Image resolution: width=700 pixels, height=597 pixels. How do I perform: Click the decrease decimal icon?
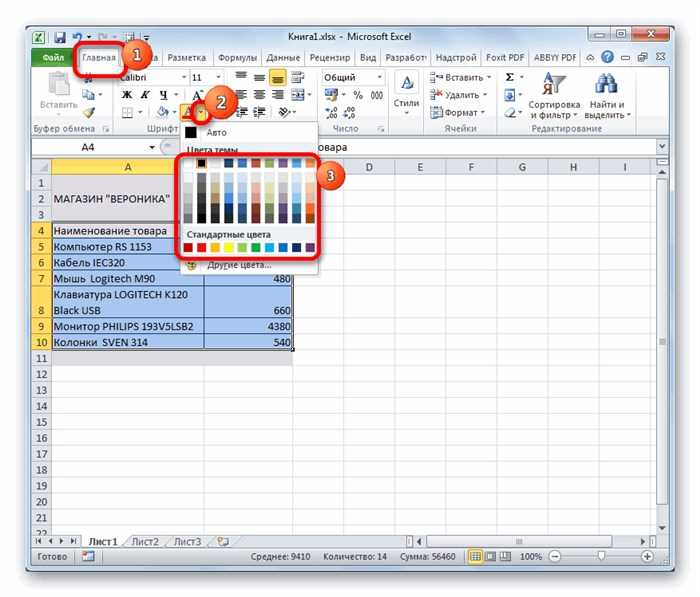pos(350,113)
